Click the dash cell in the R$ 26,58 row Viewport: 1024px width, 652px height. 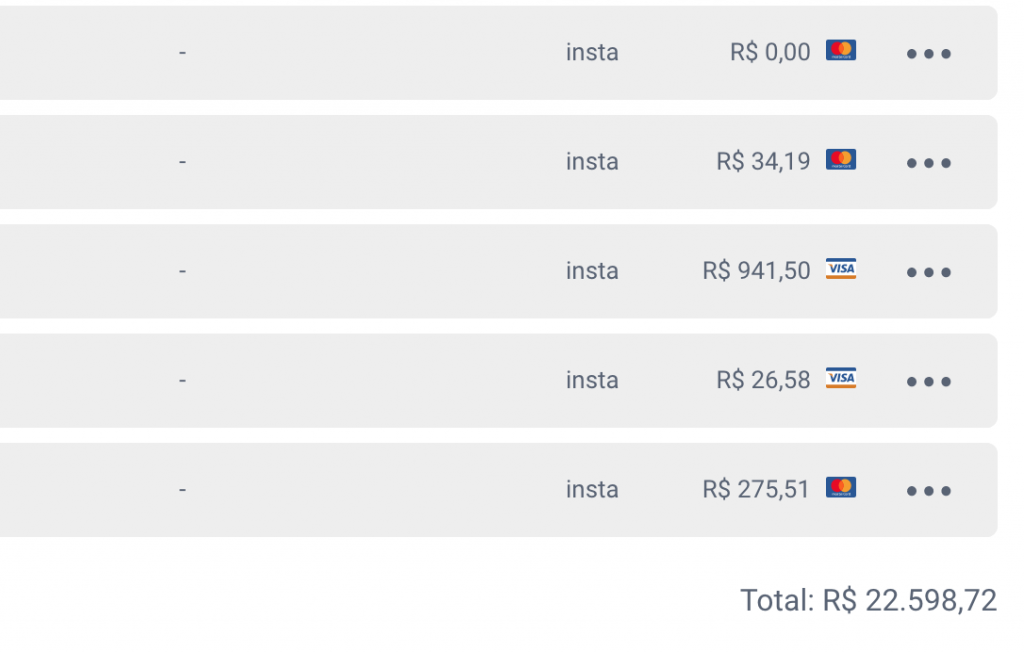pyautogui.click(x=182, y=380)
